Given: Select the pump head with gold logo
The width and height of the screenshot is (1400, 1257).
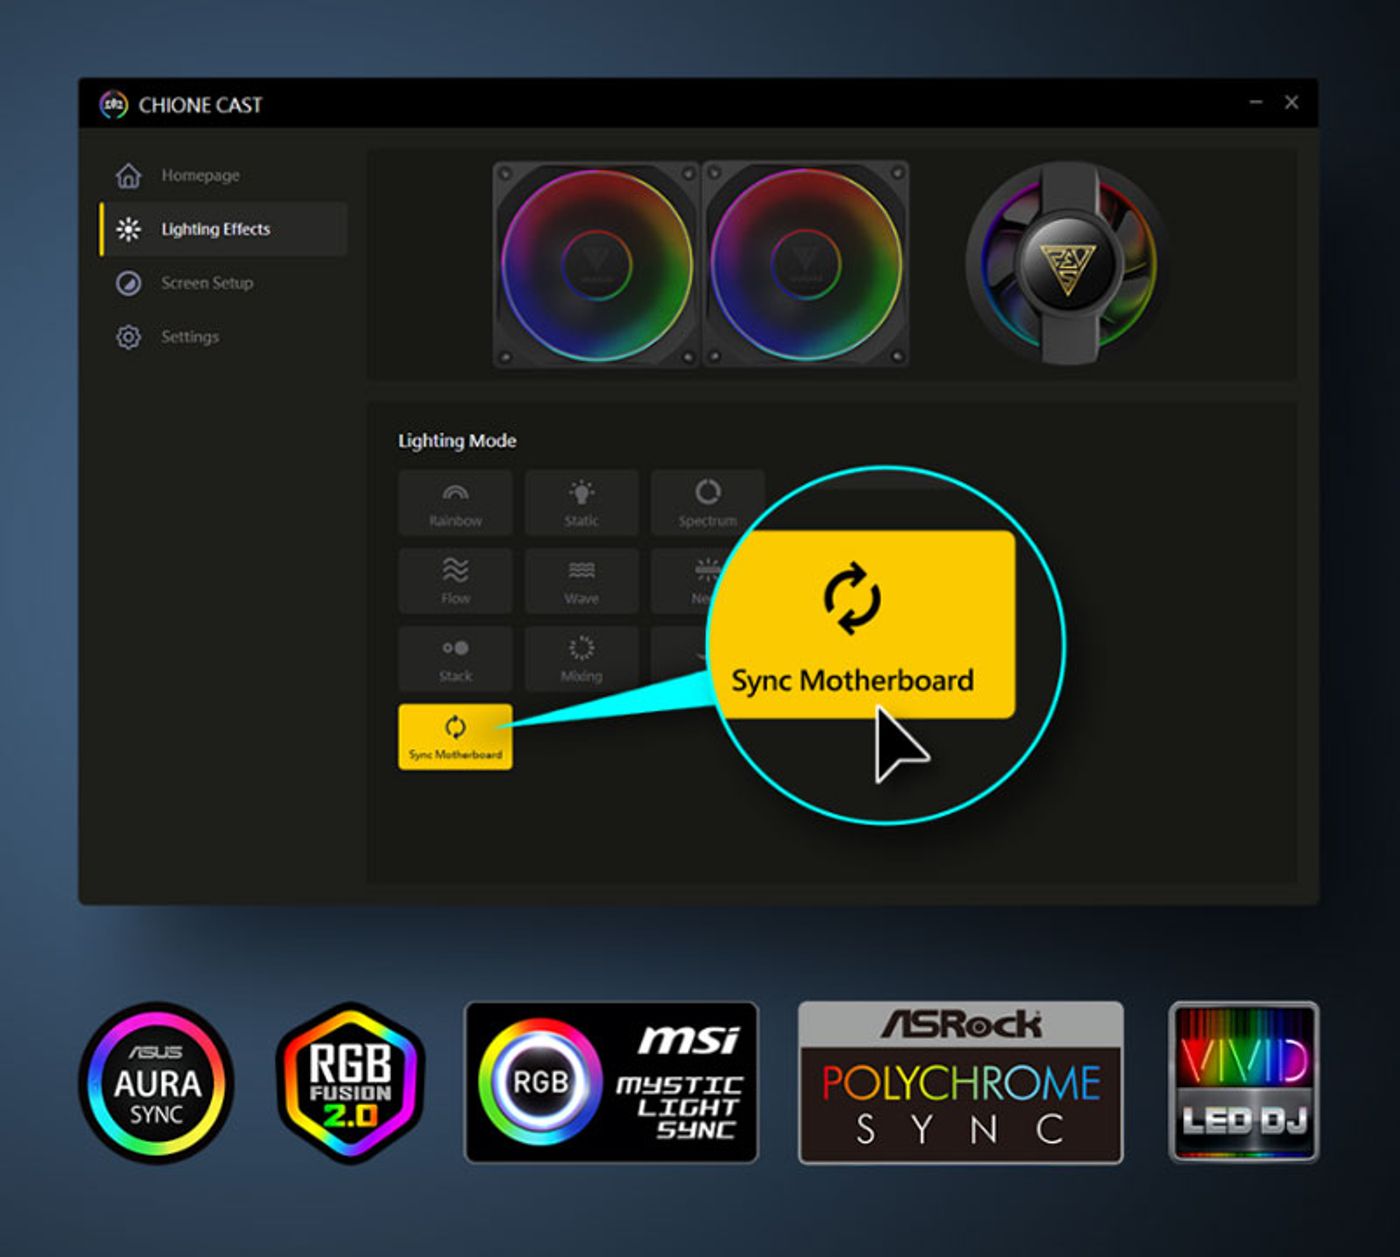Looking at the screenshot, I should (x=1067, y=264).
